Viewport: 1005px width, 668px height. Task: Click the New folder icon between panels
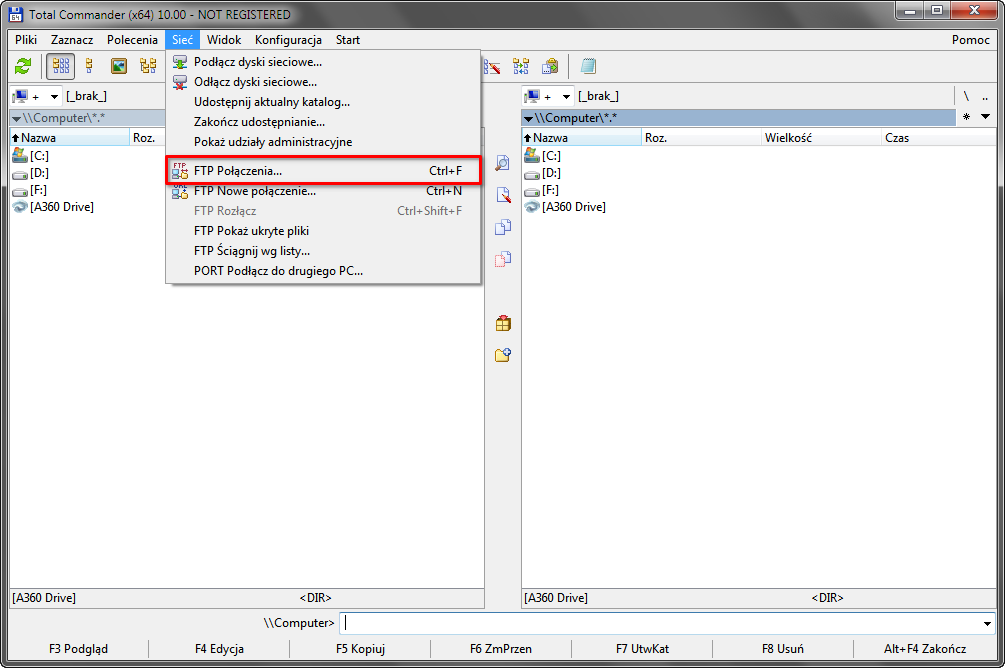coord(503,355)
